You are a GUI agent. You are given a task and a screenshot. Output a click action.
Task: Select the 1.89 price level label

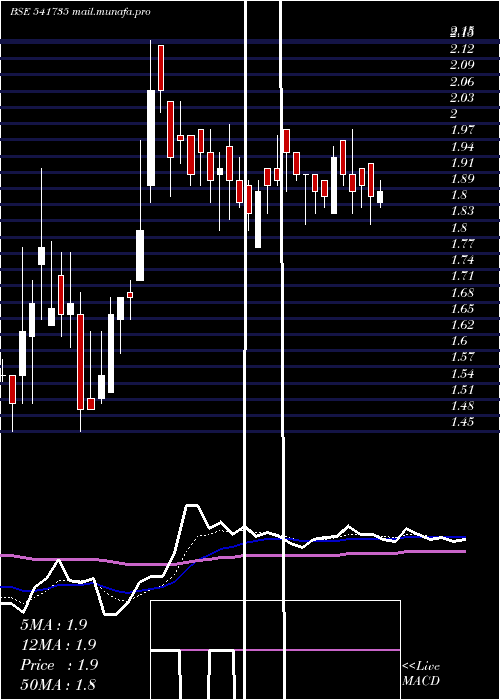pos(462,179)
